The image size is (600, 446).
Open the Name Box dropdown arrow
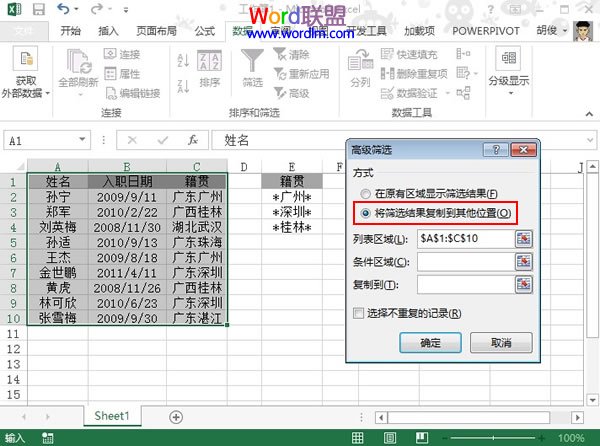click(x=82, y=139)
